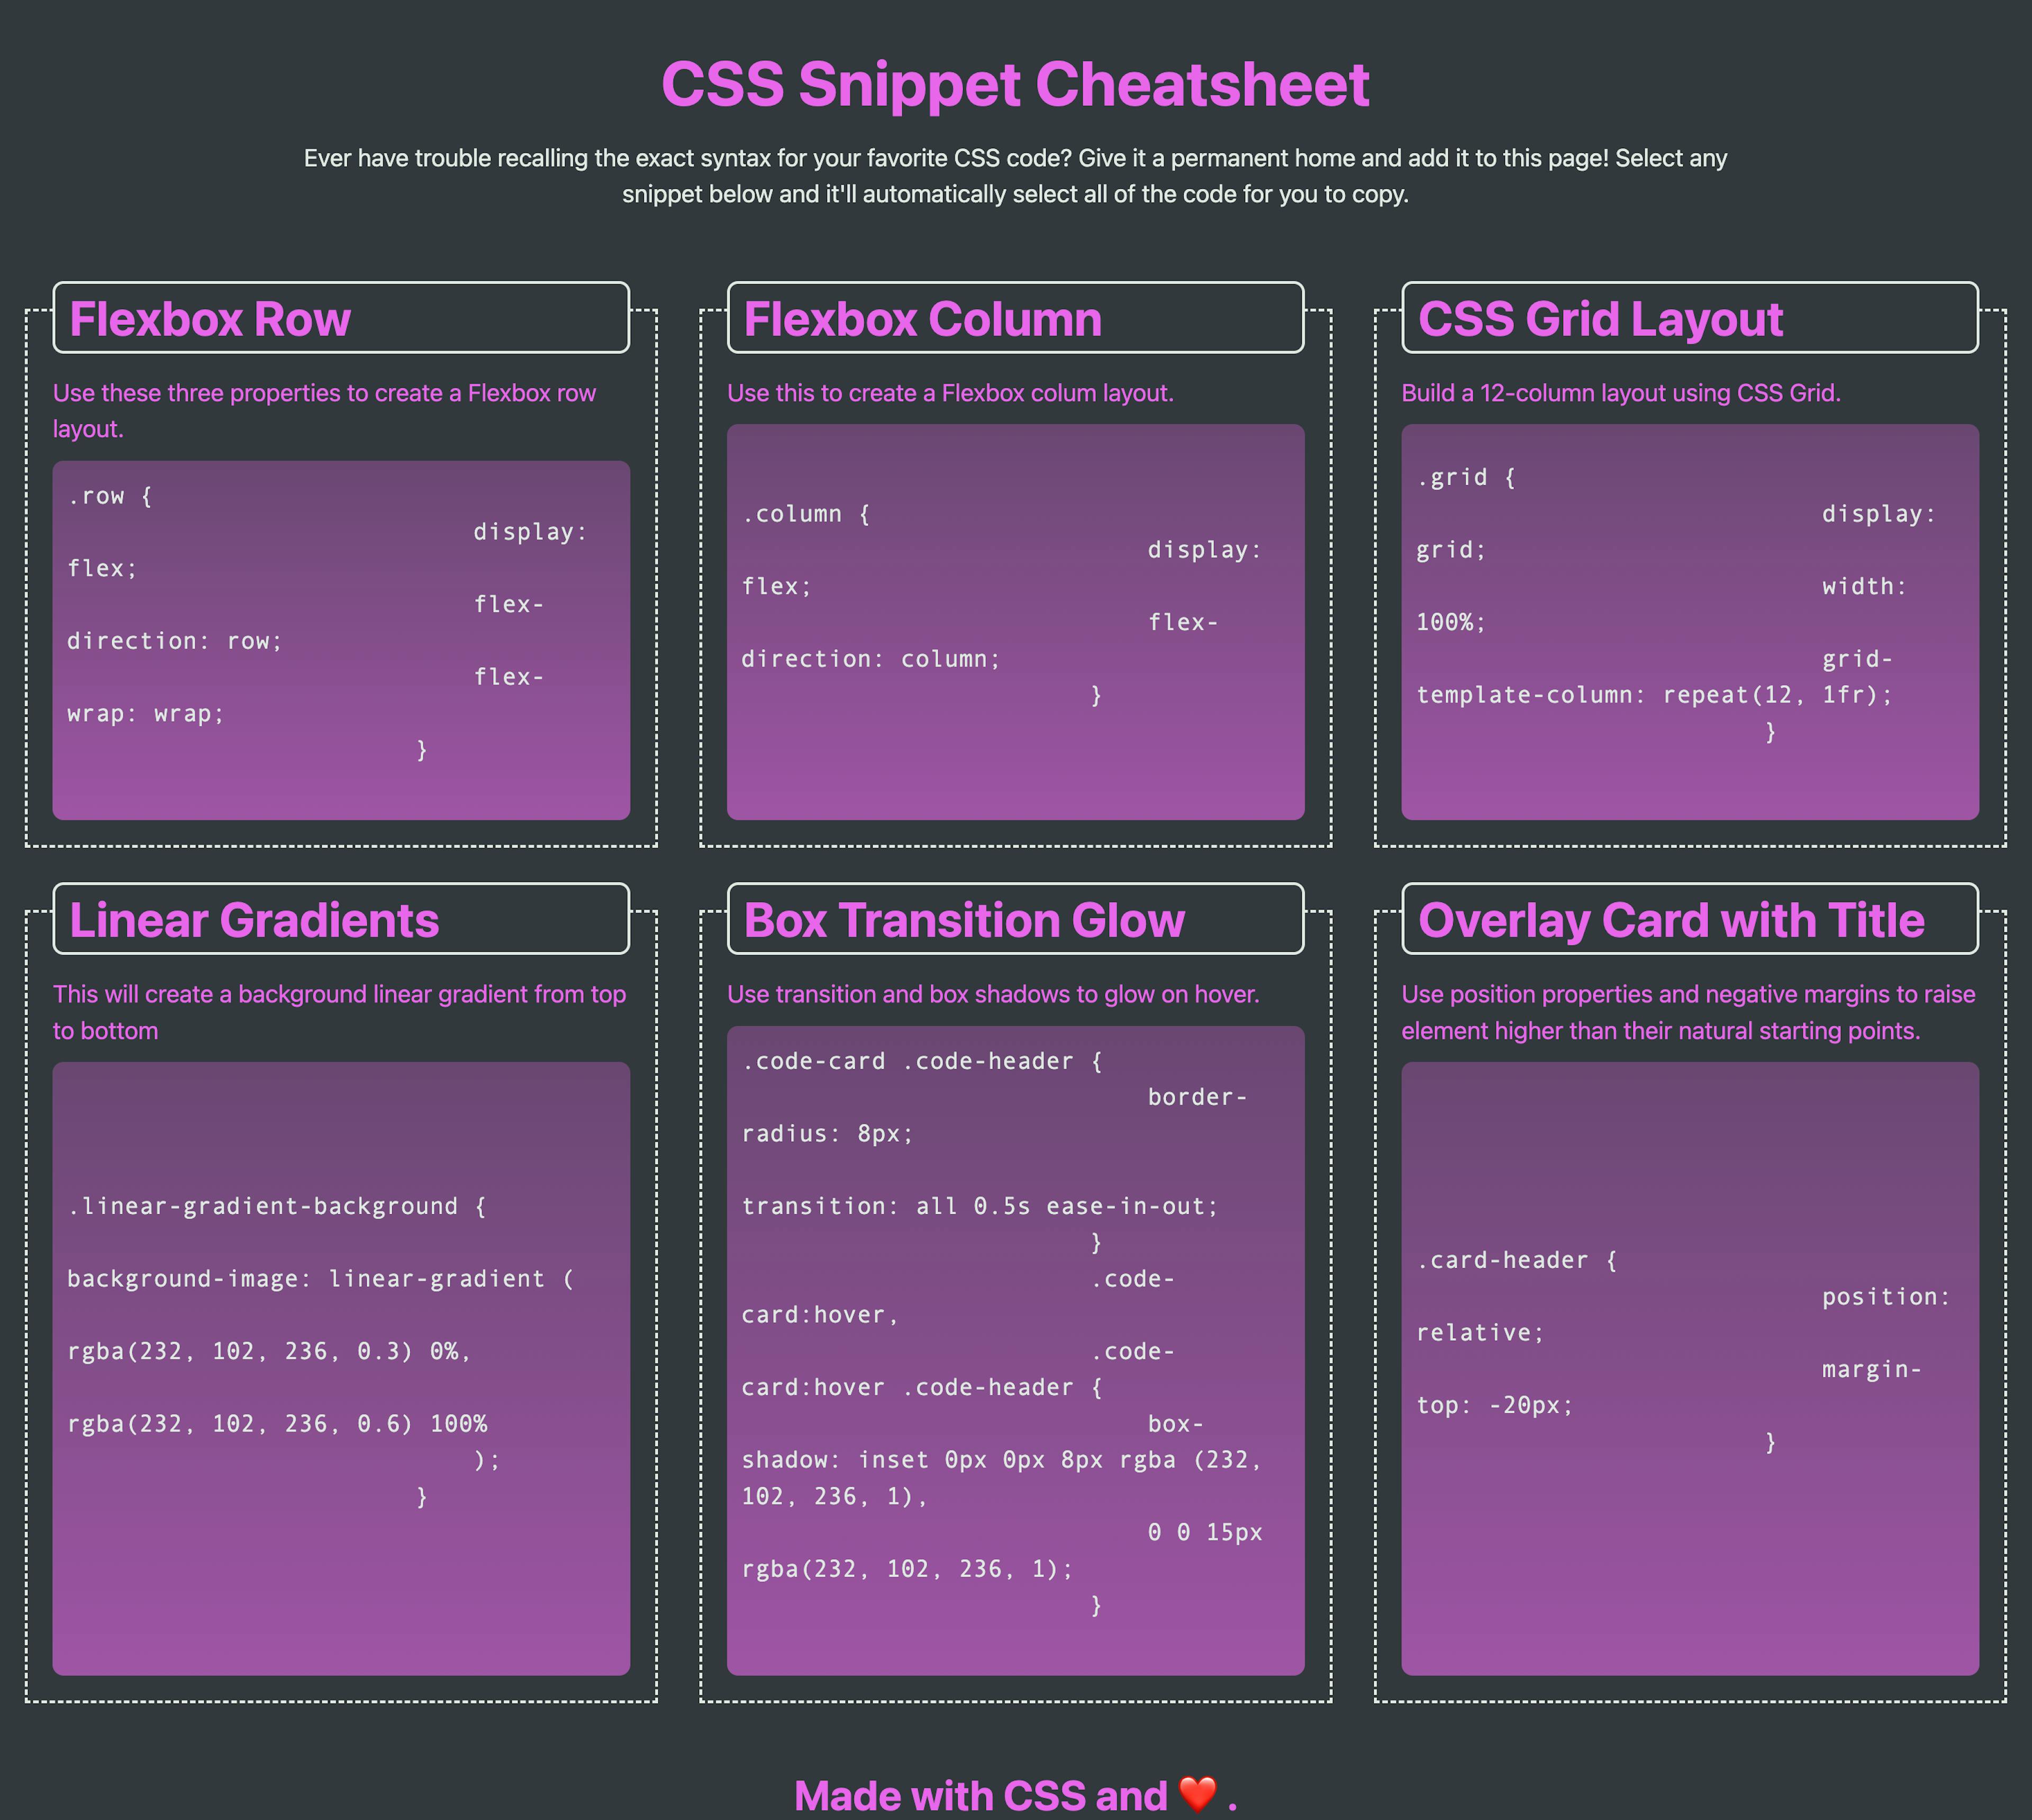
Task: Click 'rgba(232, 102, 236, 0.6) 100%' line
Action: [277, 1424]
